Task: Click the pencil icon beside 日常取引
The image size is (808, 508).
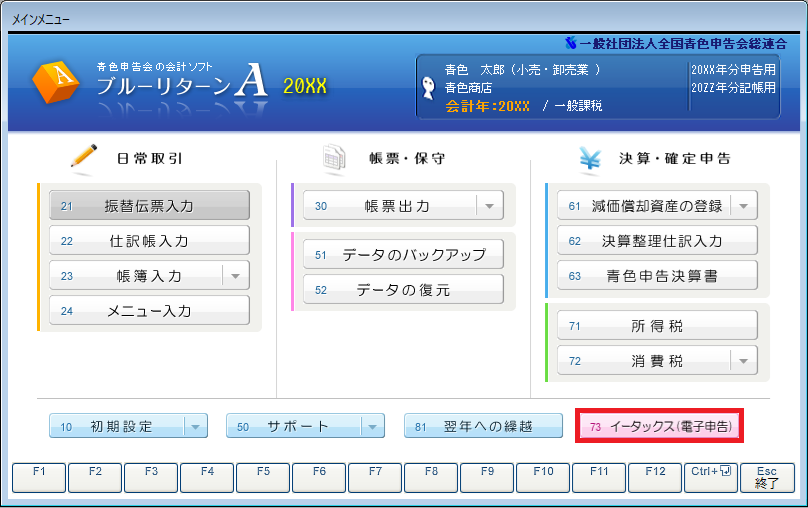Action: pos(83,157)
